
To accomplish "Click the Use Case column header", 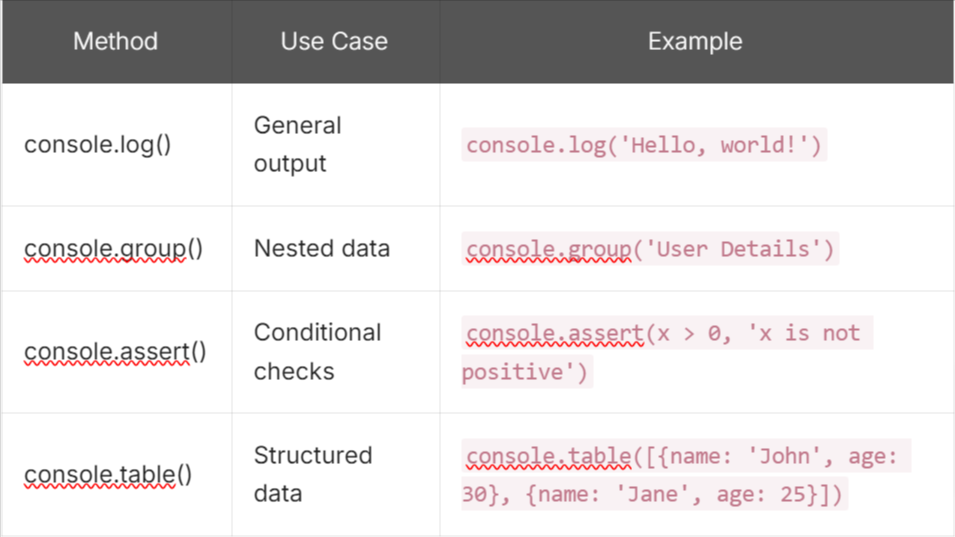I will point(334,41).
